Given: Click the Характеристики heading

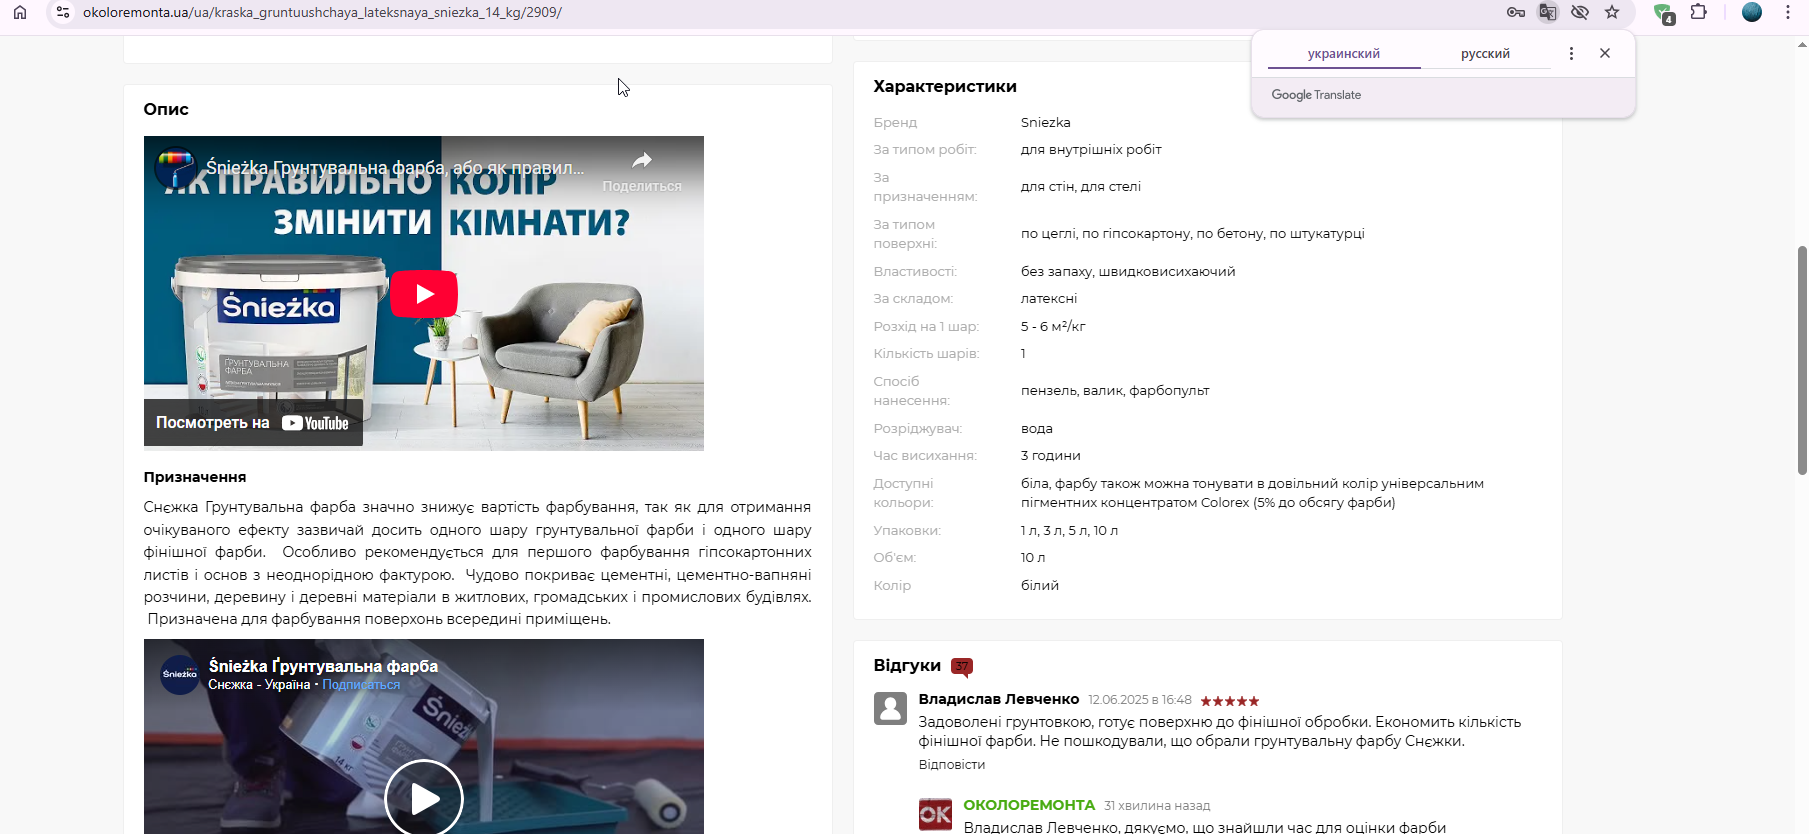Looking at the screenshot, I should click(945, 86).
